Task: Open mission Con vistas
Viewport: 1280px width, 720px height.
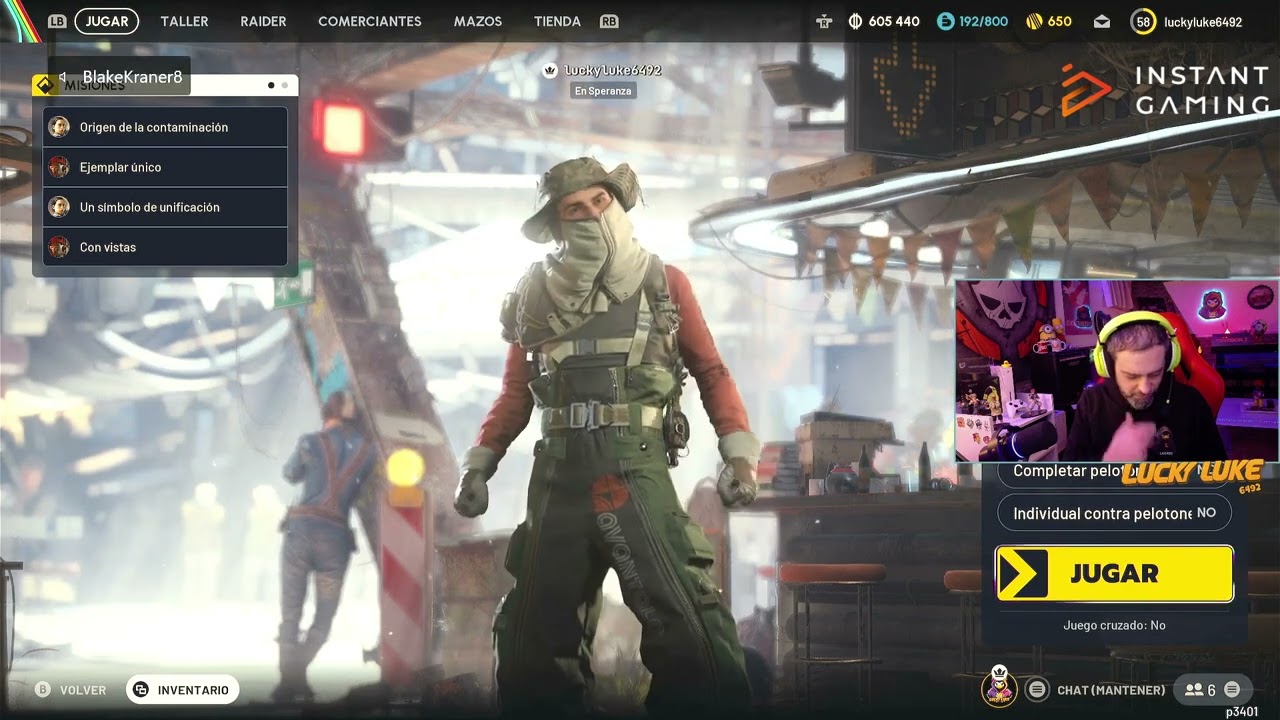Action: 165,247
